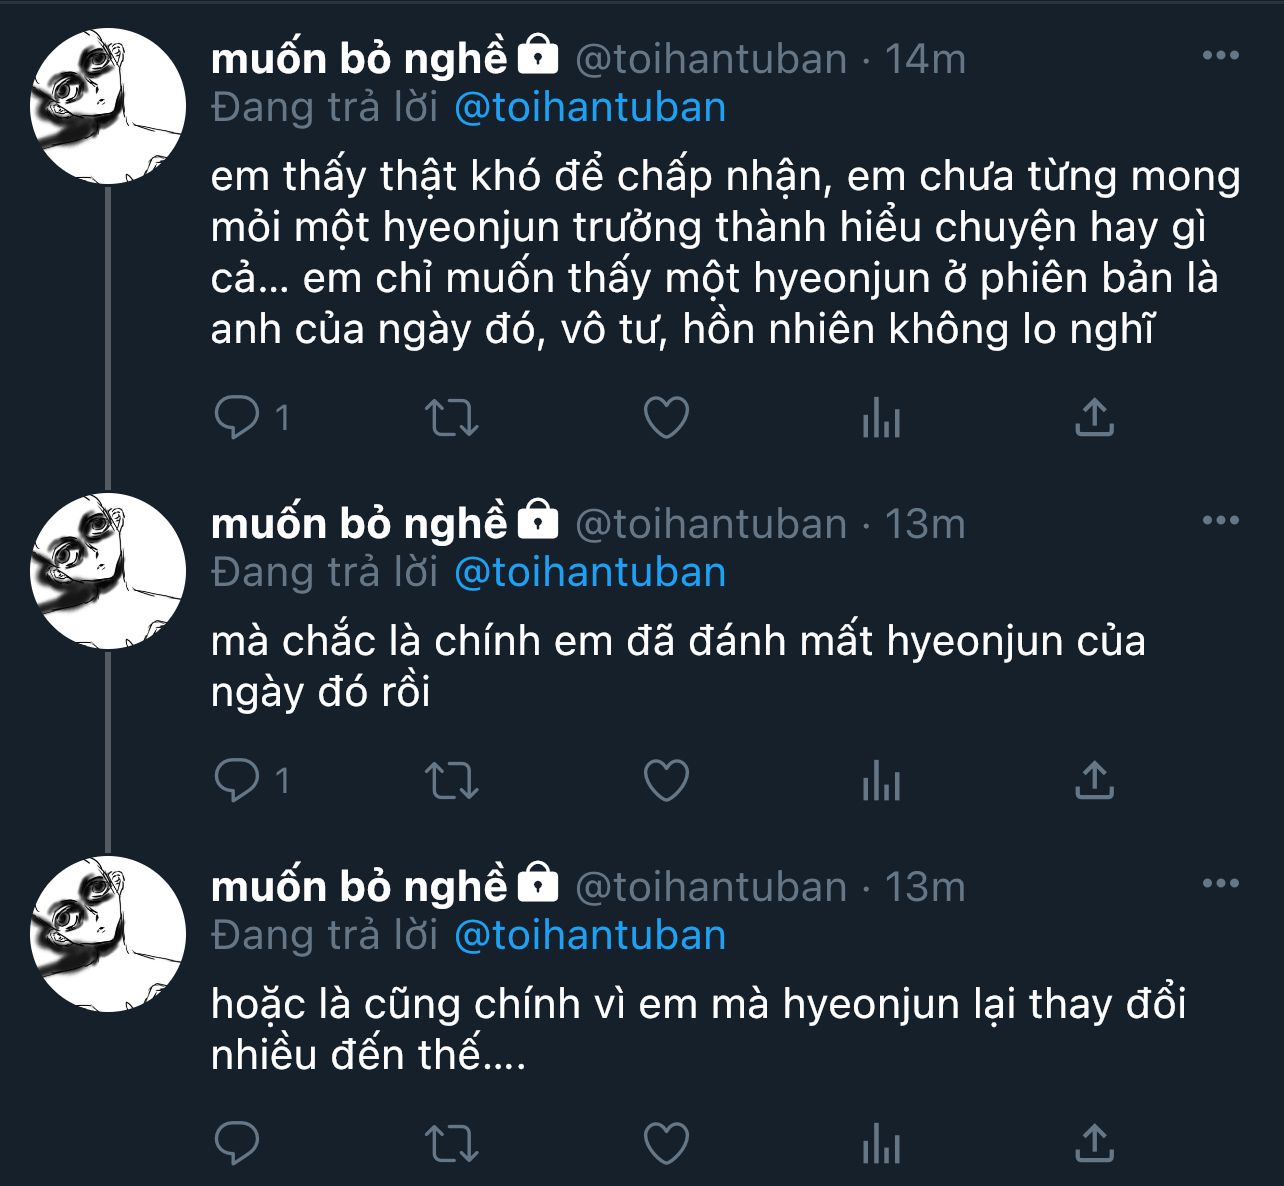1284x1186 pixels.
Task: Retweet the last tweet in thread
Action: click(452, 1143)
